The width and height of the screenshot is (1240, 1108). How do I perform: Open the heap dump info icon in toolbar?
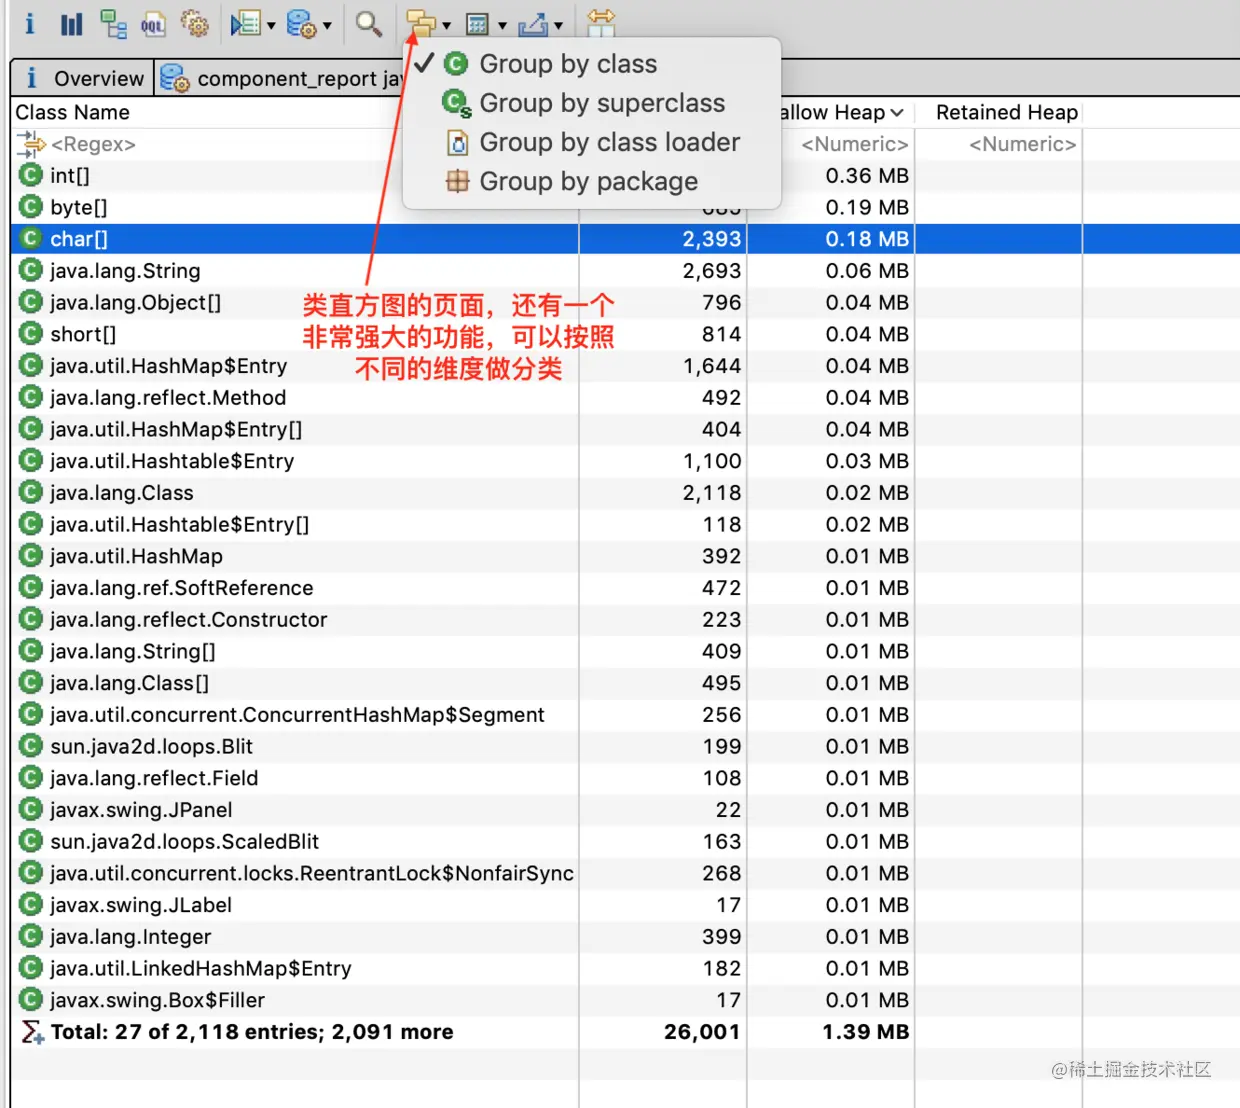pyautogui.click(x=30, y=23)
